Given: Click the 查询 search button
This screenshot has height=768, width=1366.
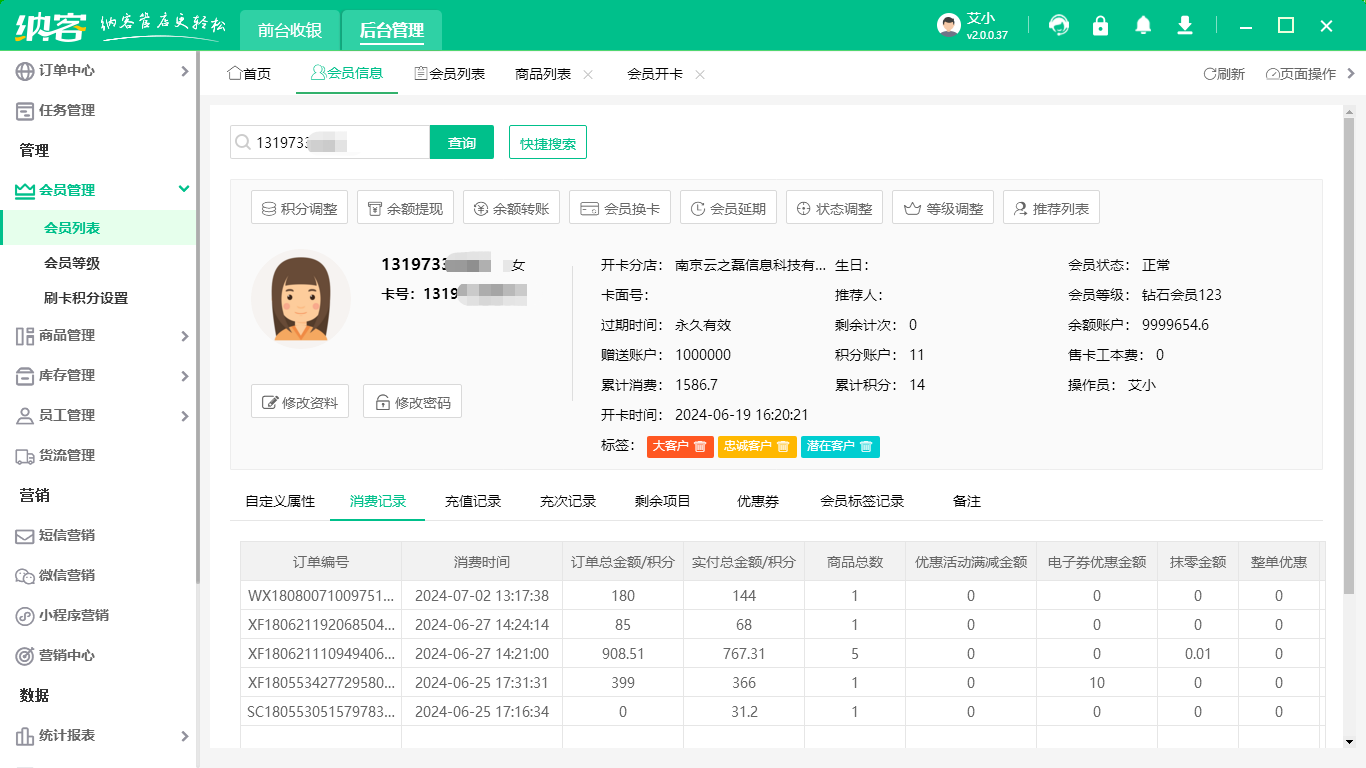Looking at the screenshot, I should tap(461, 142).
